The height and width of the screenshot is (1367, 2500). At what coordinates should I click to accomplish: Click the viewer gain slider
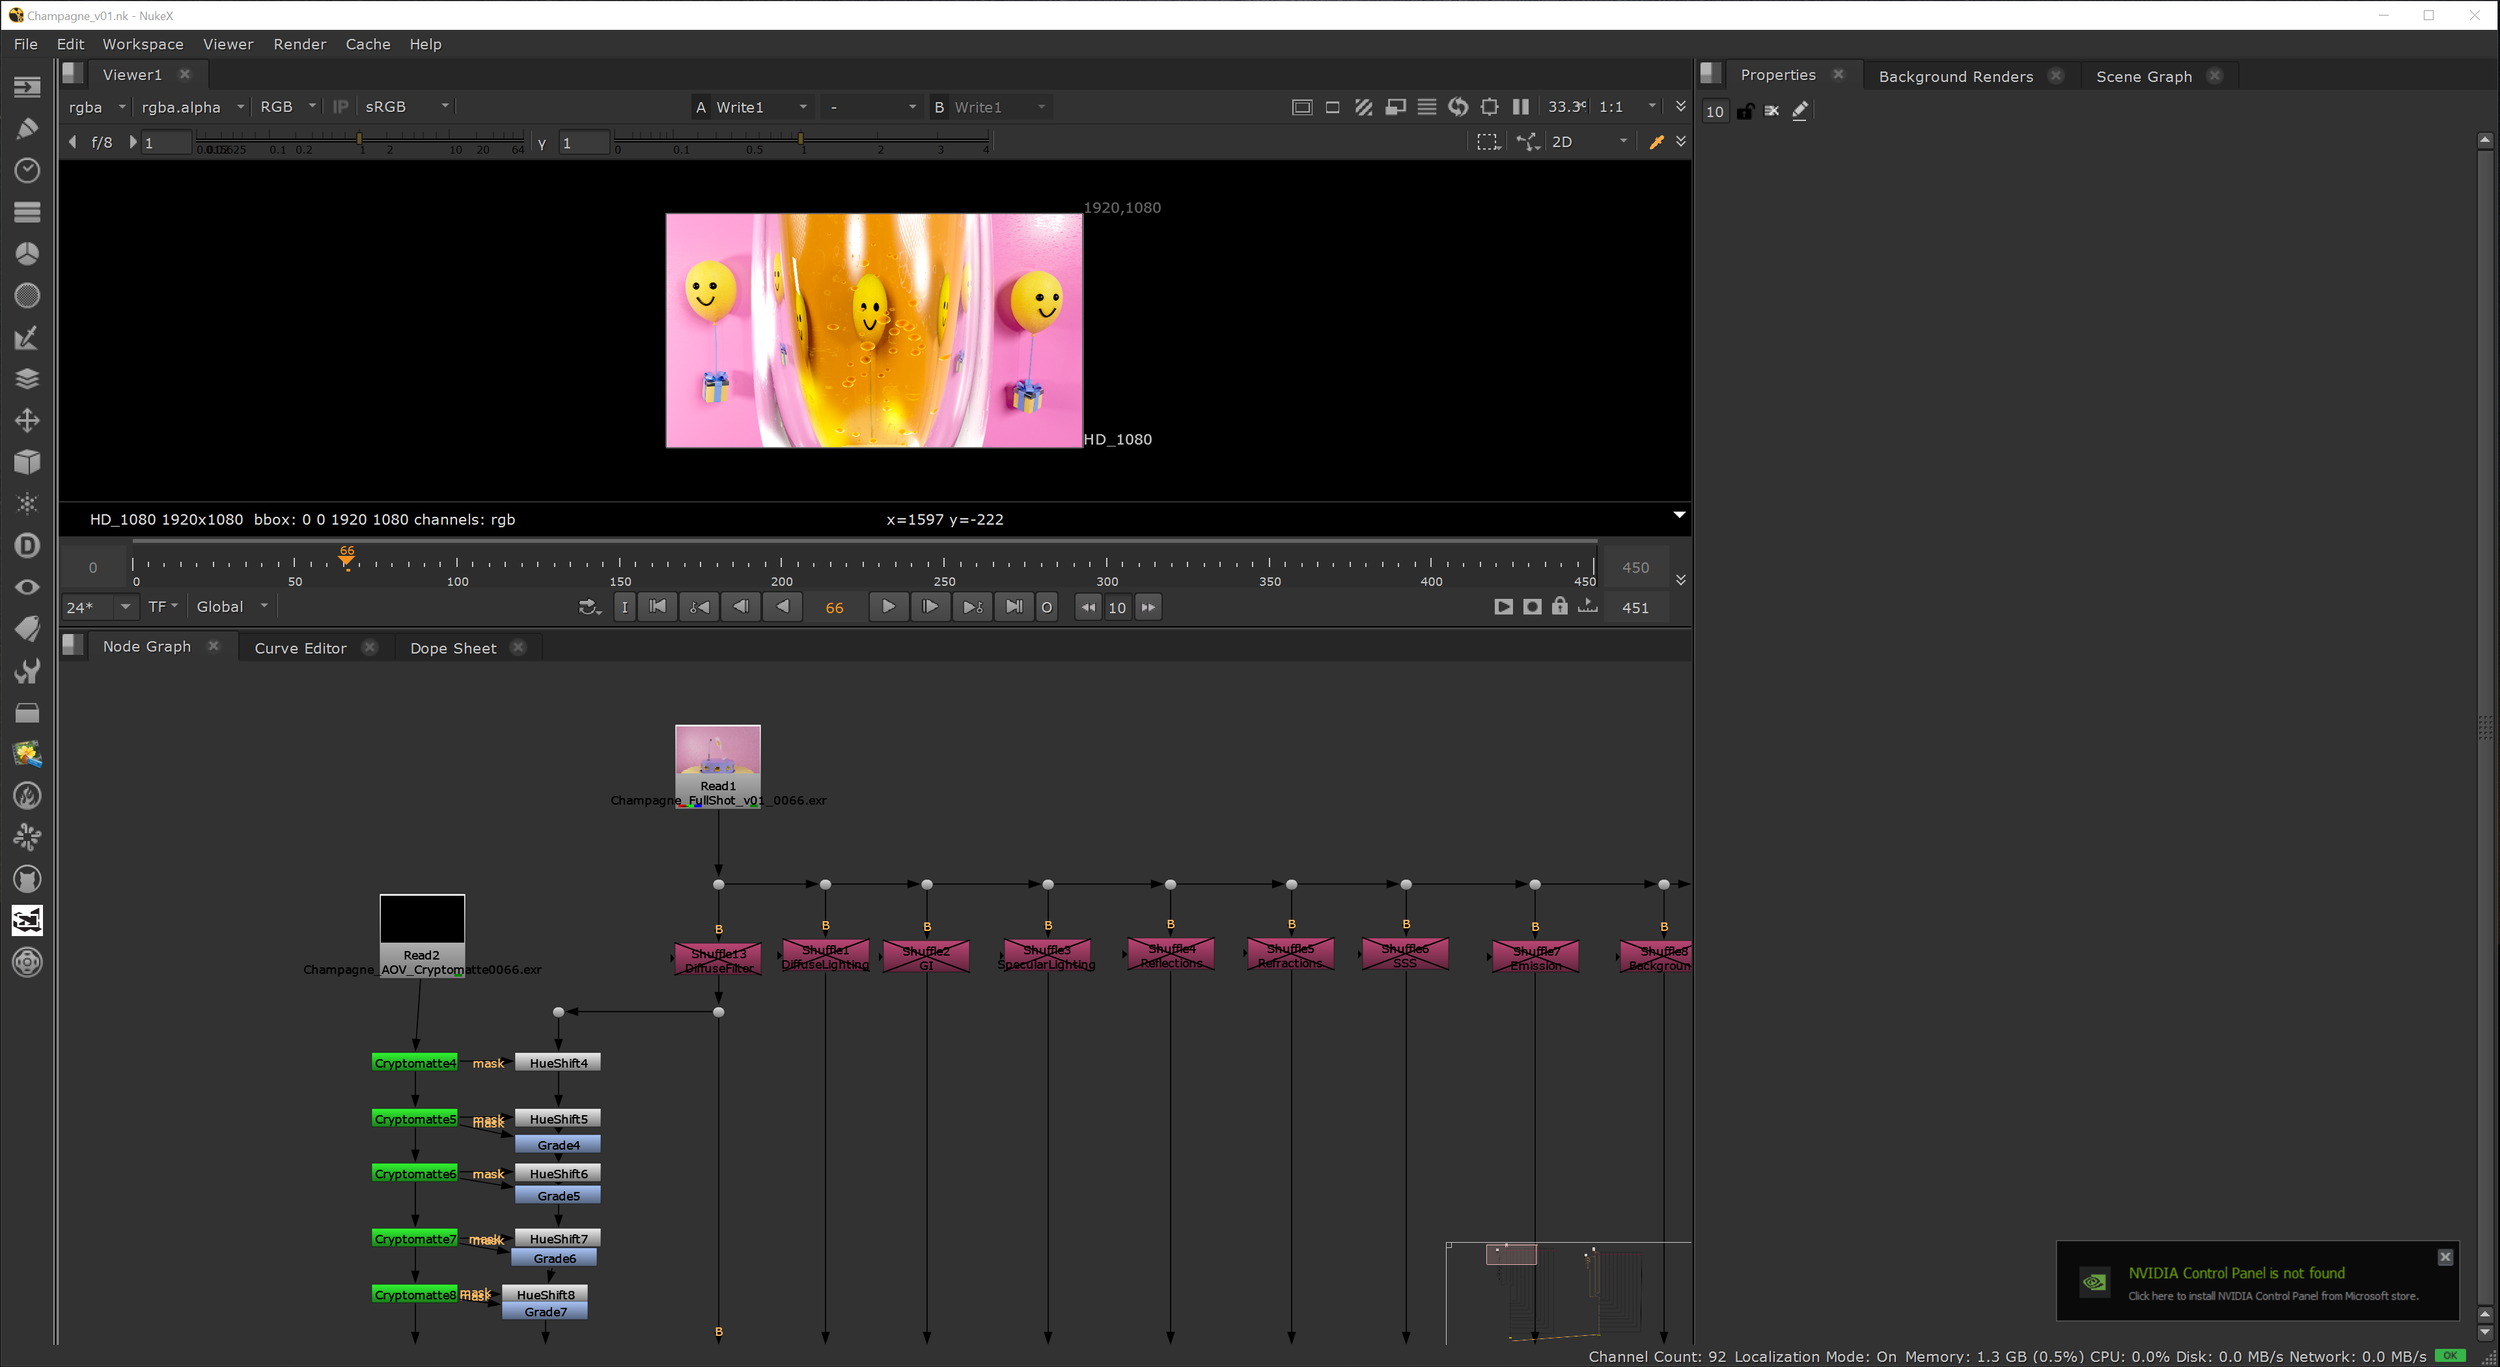click(360, 140)
